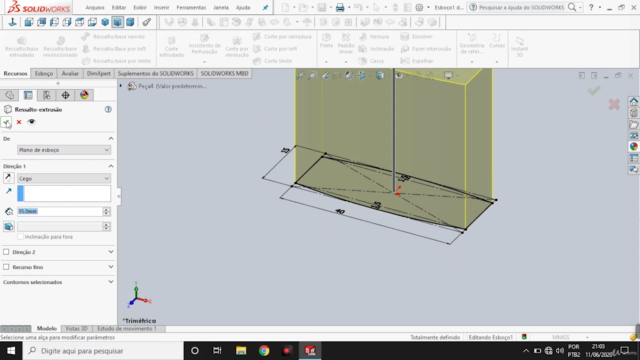Expand the Recurso fino section
The image size is (640, 360).
(x=111, y=267)
